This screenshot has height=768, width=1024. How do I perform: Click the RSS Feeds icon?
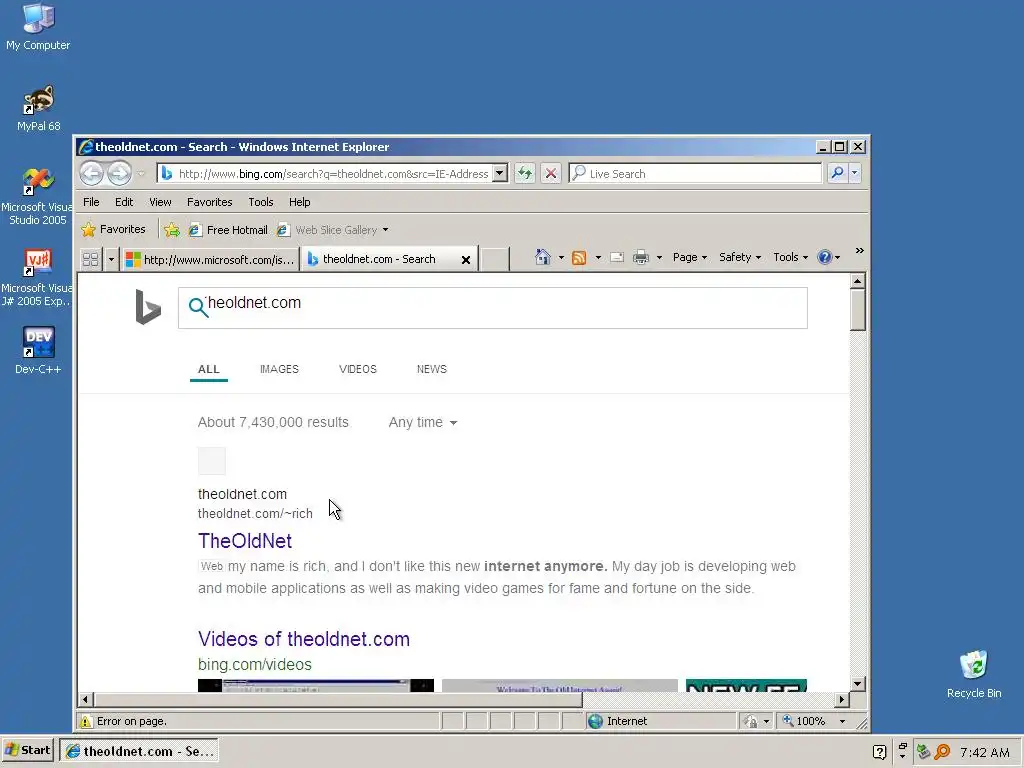(x=579, y=257)
